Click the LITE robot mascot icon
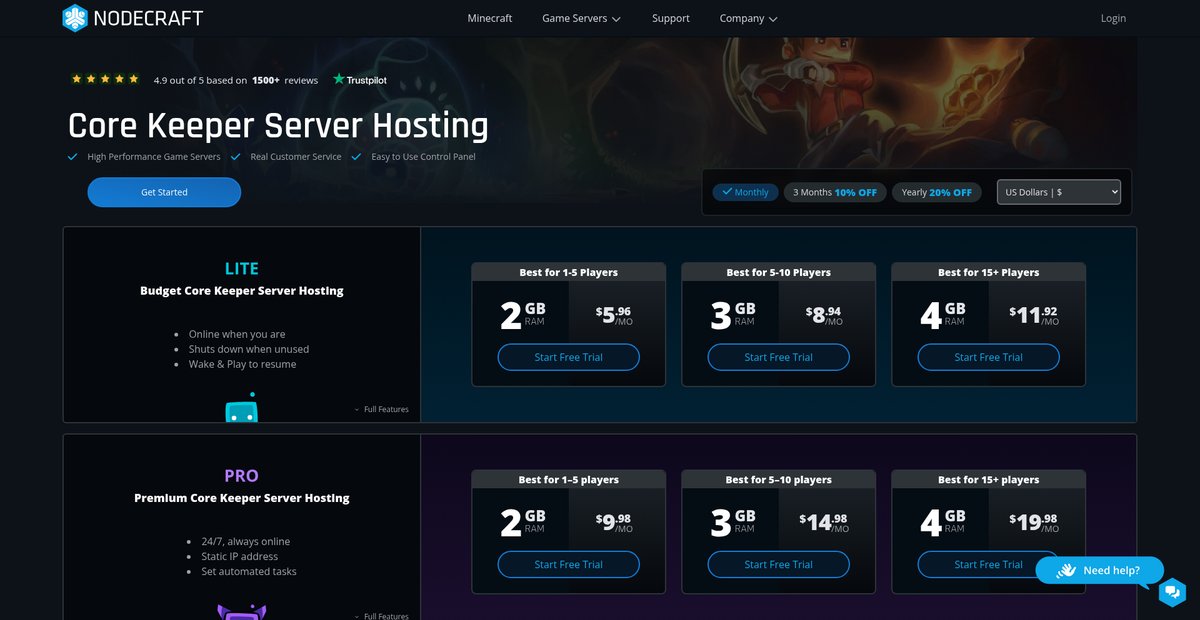Image resolution: width=1200 pixels, height=620 pixels. [x=241, y=408]
